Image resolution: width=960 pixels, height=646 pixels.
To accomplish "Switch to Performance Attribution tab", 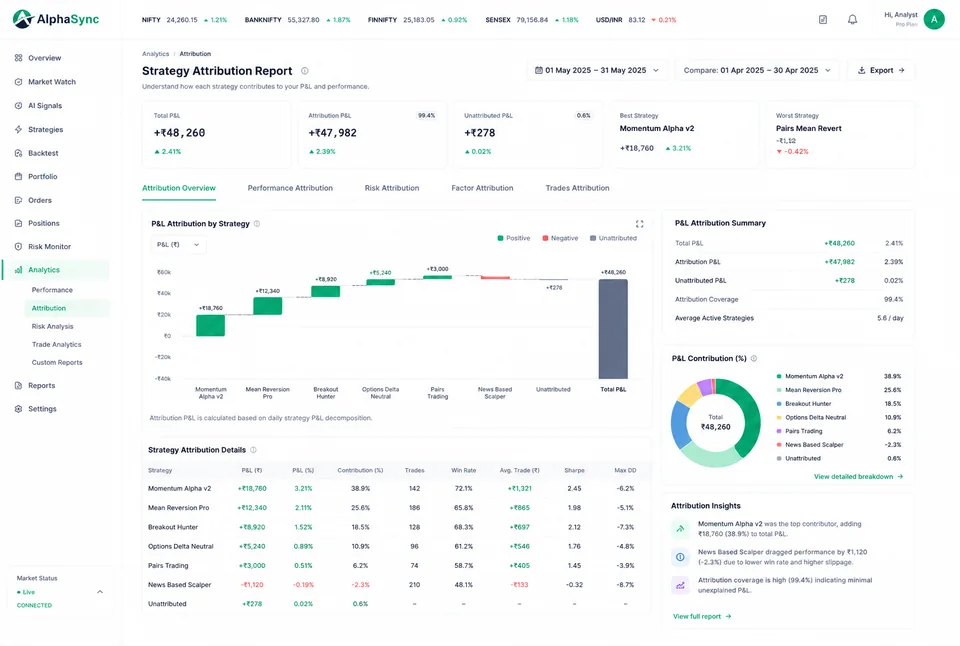I will tap(290, 188).
